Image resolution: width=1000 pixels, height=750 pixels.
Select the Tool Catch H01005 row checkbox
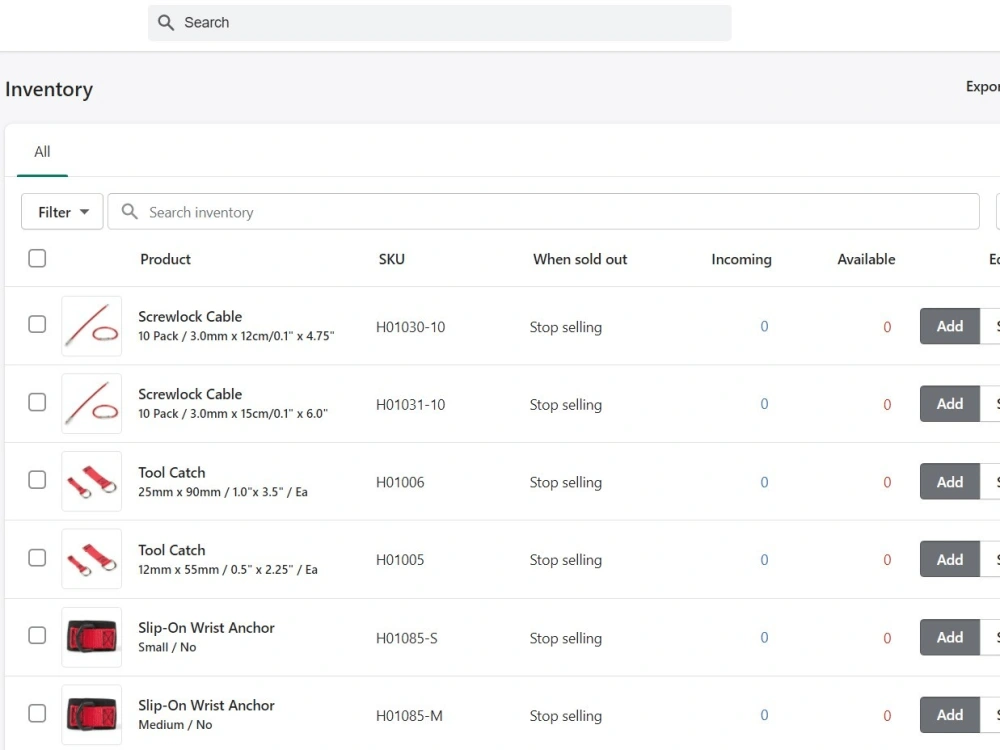coord(37,557)
